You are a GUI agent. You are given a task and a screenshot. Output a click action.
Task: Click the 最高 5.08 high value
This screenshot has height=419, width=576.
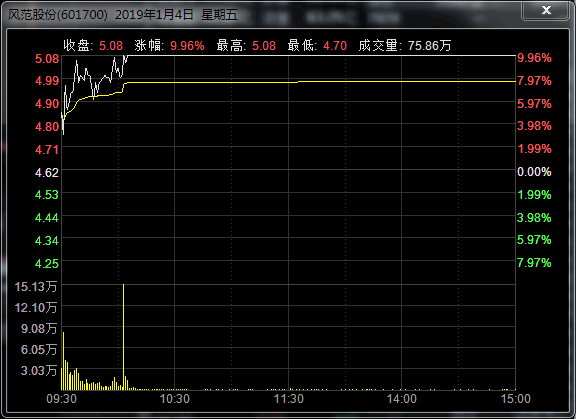point(264,46)
